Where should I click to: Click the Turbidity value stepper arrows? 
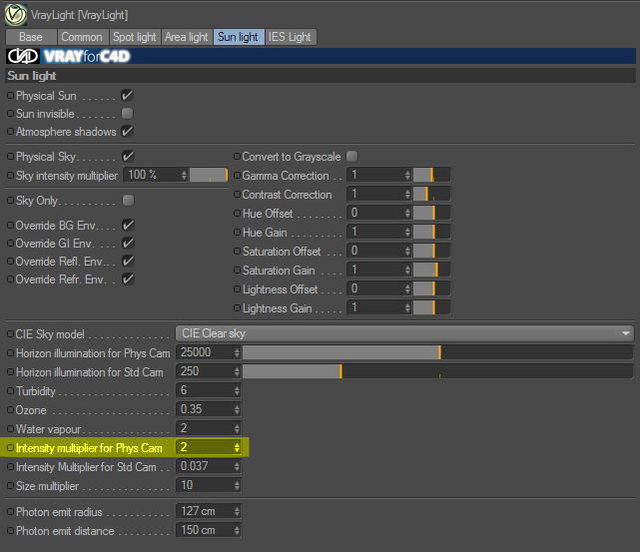coord(237,391)
